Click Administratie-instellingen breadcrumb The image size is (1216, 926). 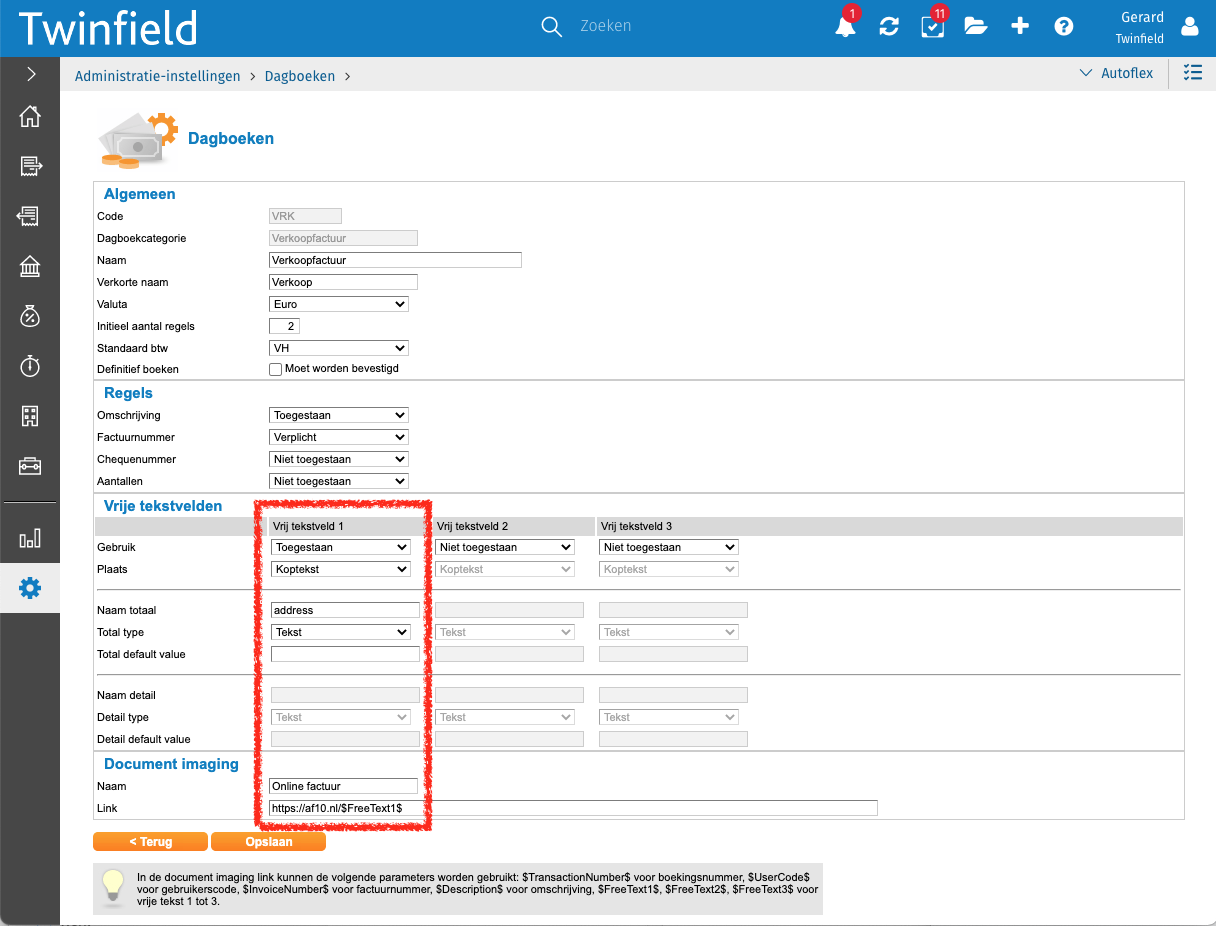pyautogui.click(x=158, y=76)
